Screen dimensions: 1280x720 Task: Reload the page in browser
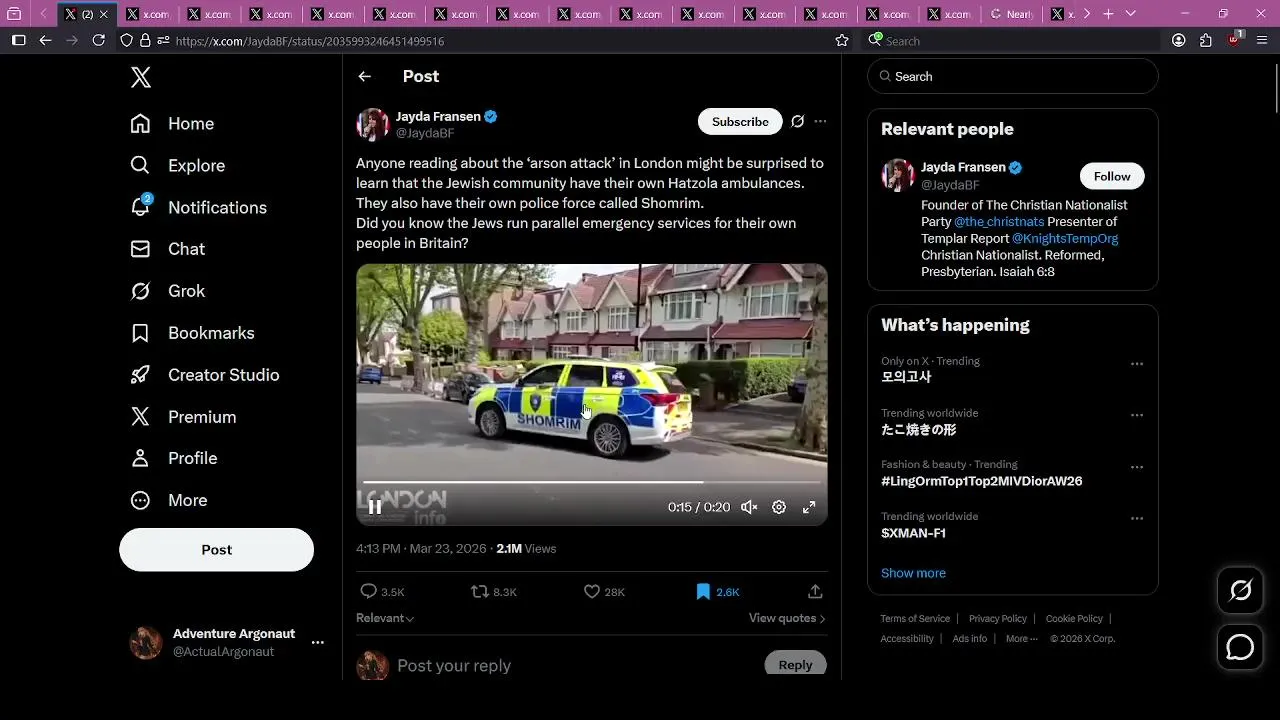point(98,40)
